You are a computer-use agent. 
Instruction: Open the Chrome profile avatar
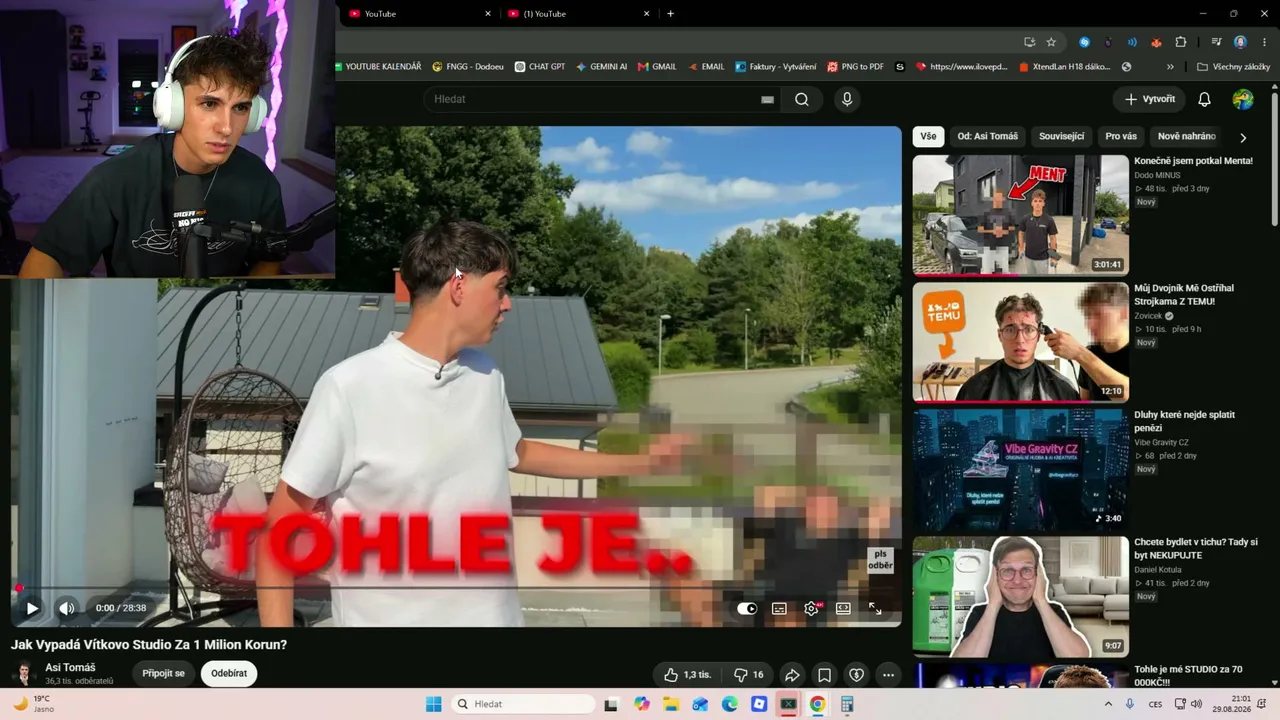click(1240, 42)
